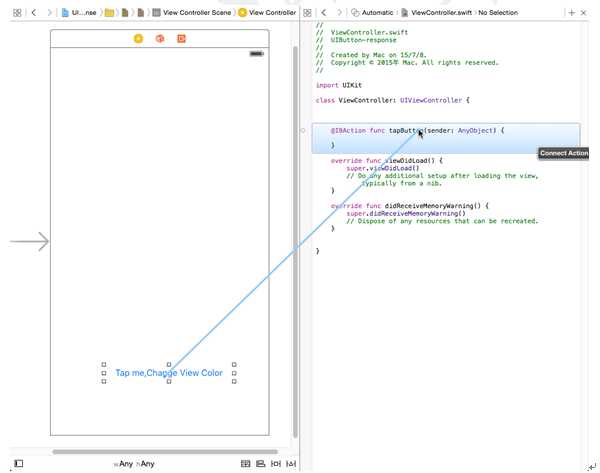Click the AnyObject type in tapButton
This screenshot has width=600, height=473.
(x=476, y=130)
